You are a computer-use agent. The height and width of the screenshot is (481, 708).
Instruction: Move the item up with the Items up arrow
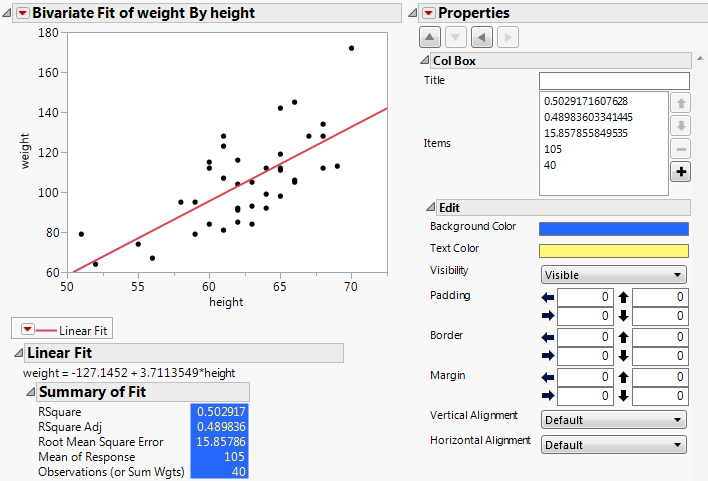681,102
